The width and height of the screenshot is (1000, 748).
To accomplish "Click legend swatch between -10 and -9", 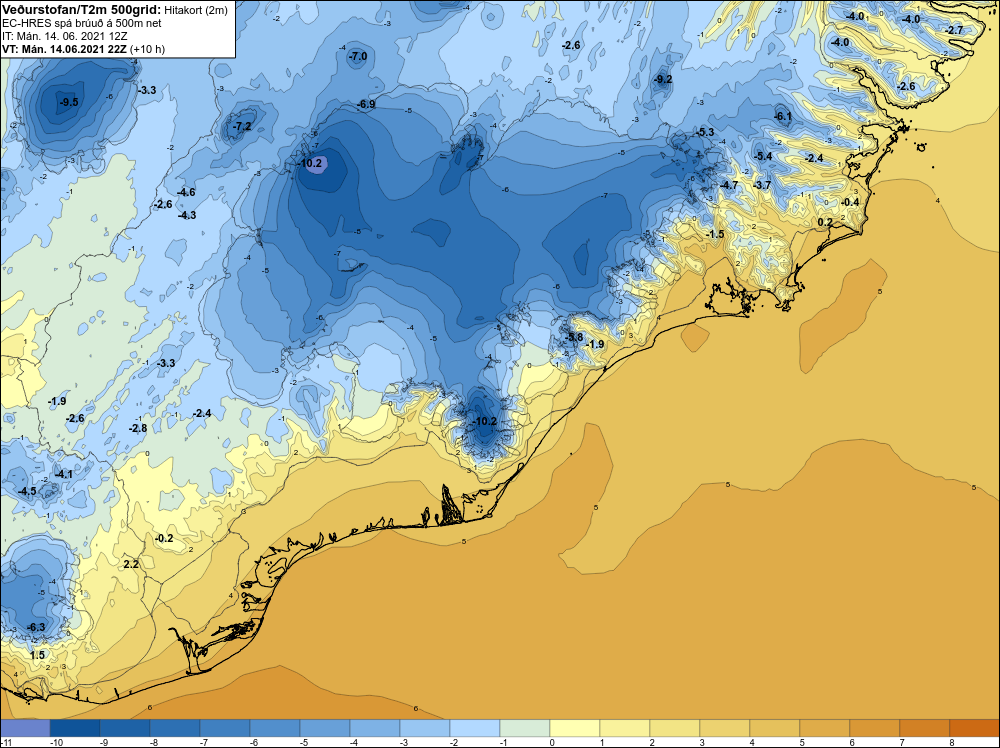I will click(x=75, y=728).
